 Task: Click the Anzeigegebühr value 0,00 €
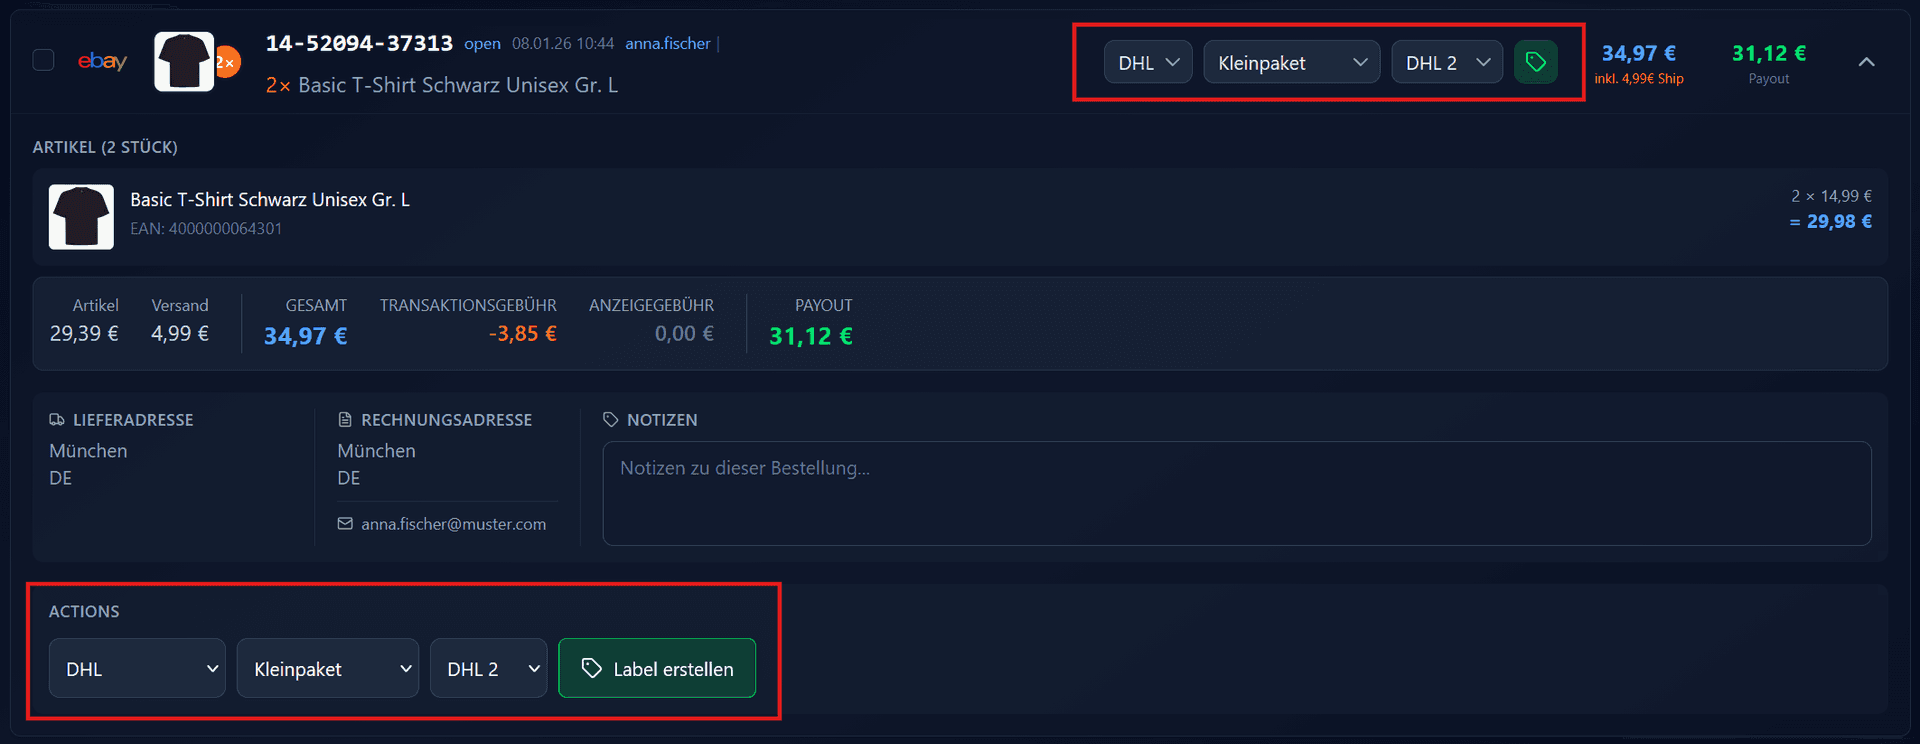(684, 333)
